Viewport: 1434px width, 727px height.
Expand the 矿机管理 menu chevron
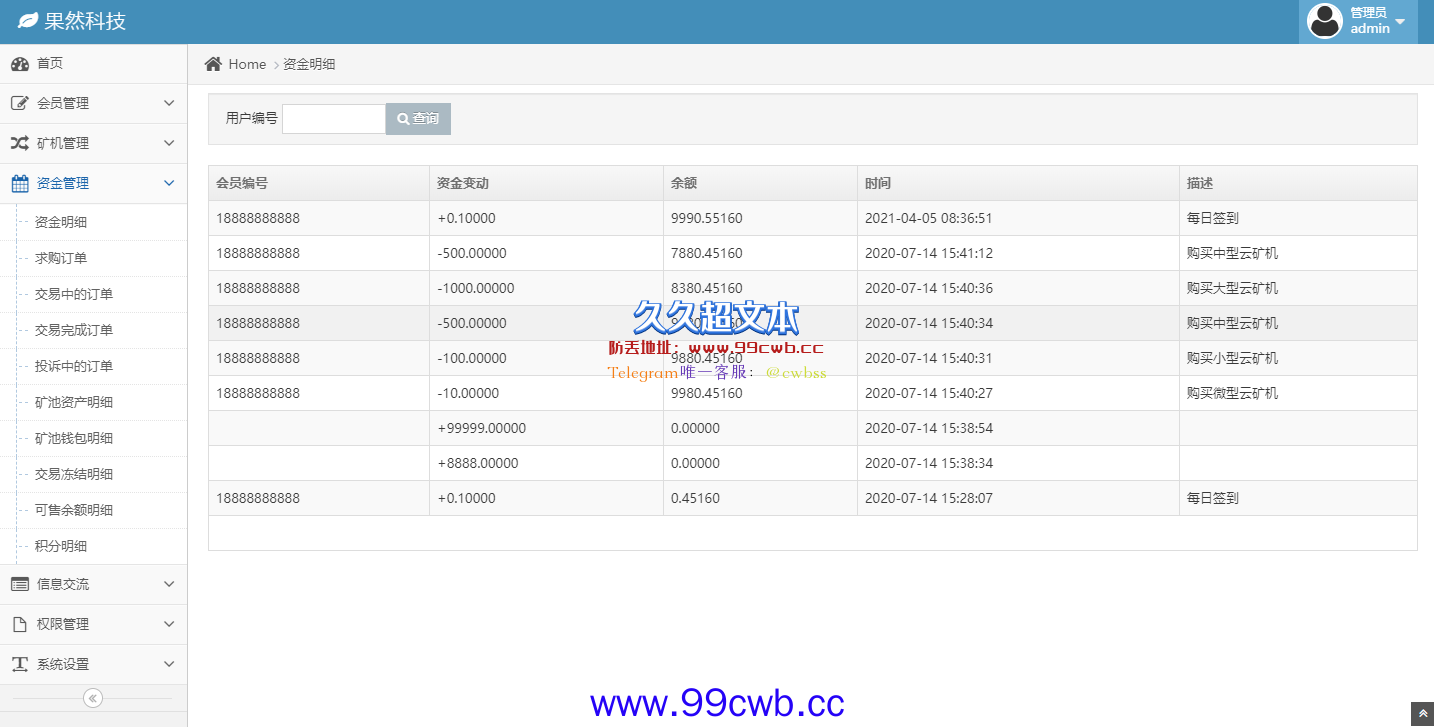tap(169, 144)
